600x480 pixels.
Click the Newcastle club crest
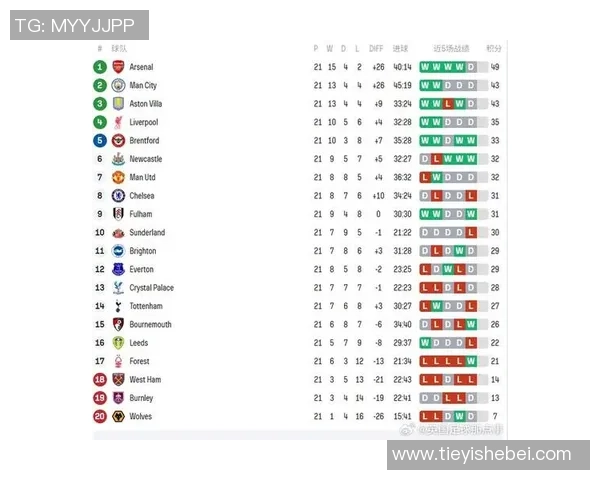[x=118, y=159]
